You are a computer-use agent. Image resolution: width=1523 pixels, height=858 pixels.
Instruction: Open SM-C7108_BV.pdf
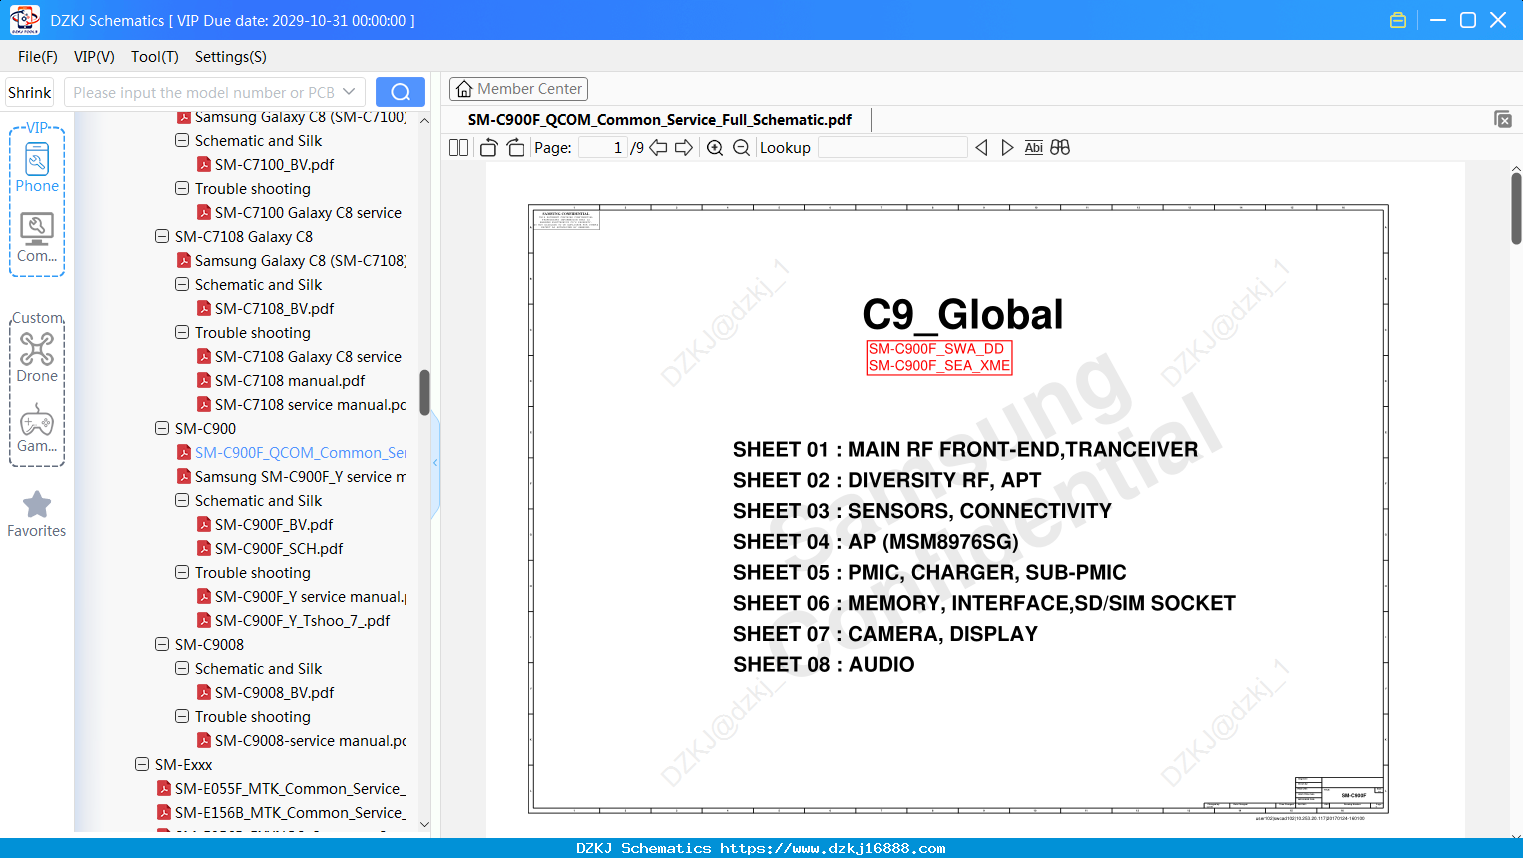[x=274, y=308]
